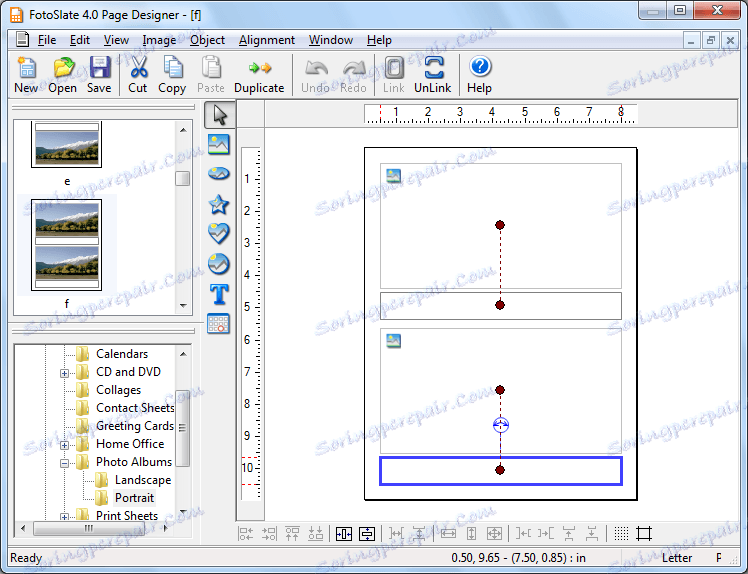The width and height of the screenshot is (748, 574).
Task: Choose the rectangular image frame tool
Action: pyautogui.click(x=219, y=144)
